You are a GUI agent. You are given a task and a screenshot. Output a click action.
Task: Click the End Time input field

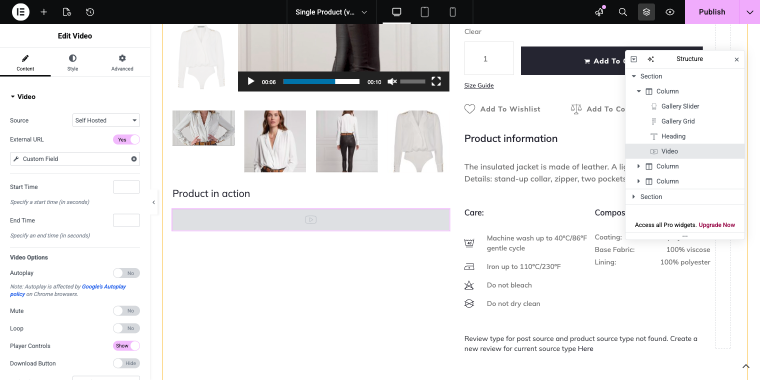127,221
